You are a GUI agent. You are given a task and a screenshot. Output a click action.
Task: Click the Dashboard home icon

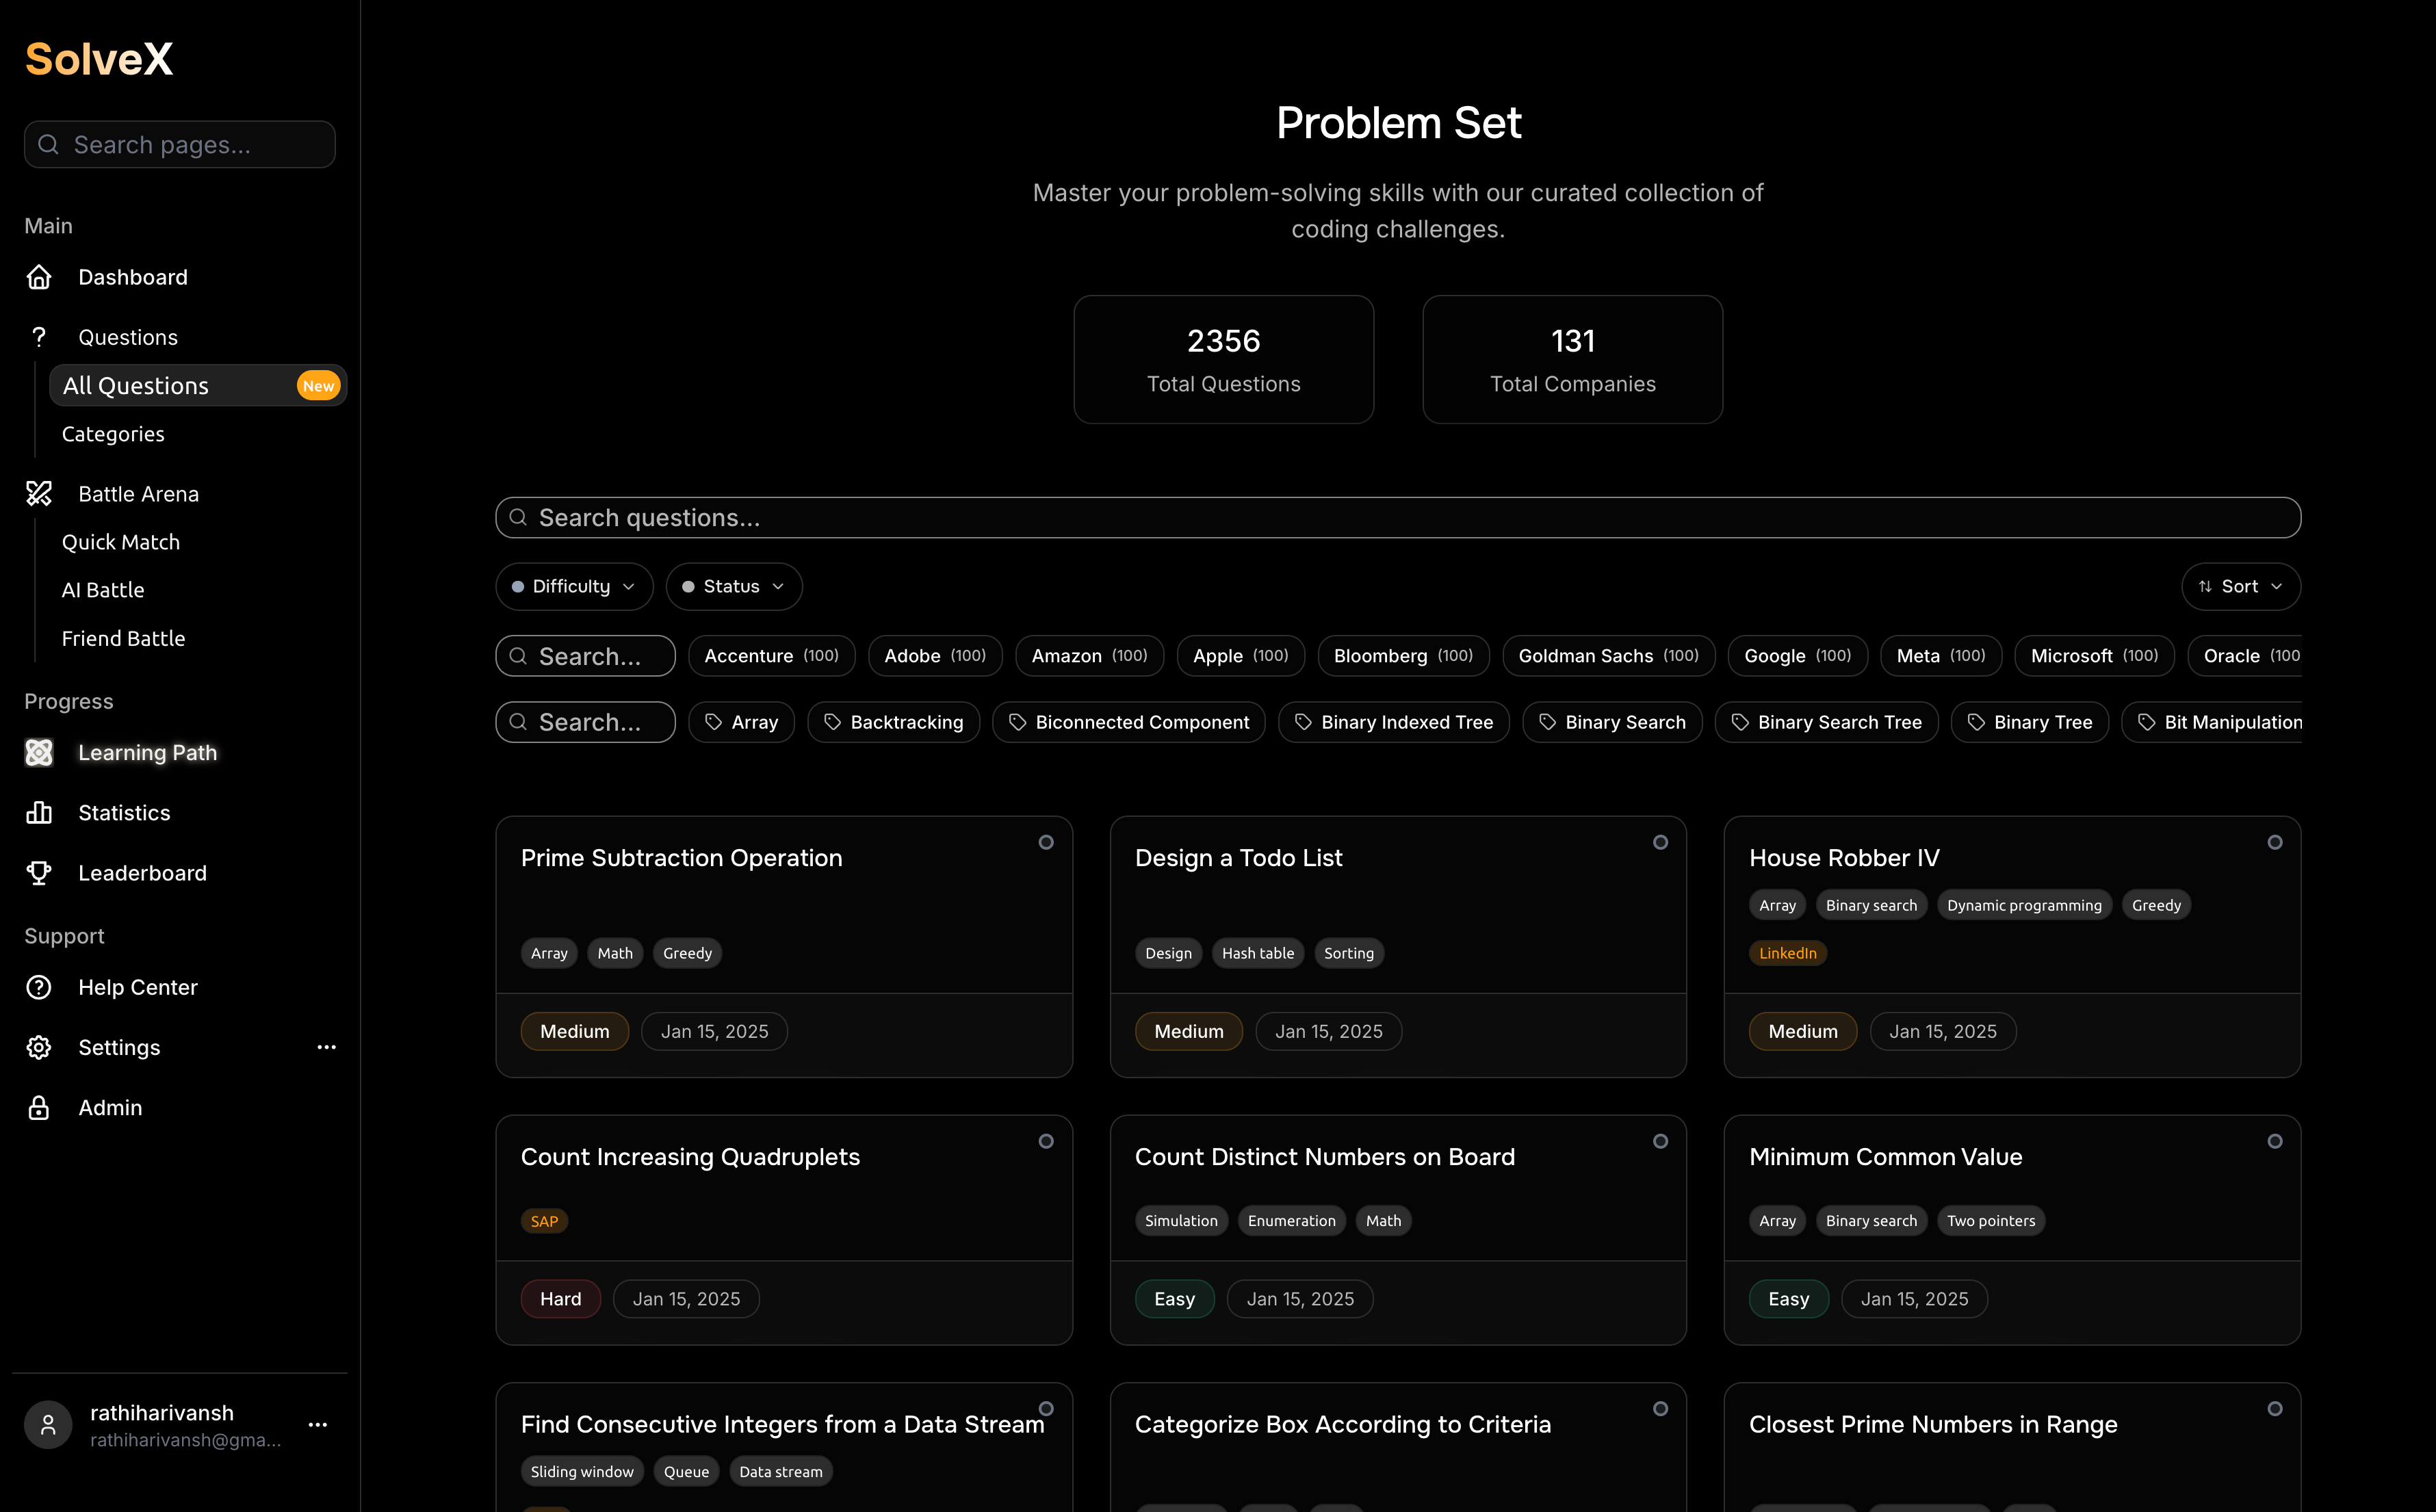(x=39, y=277)
